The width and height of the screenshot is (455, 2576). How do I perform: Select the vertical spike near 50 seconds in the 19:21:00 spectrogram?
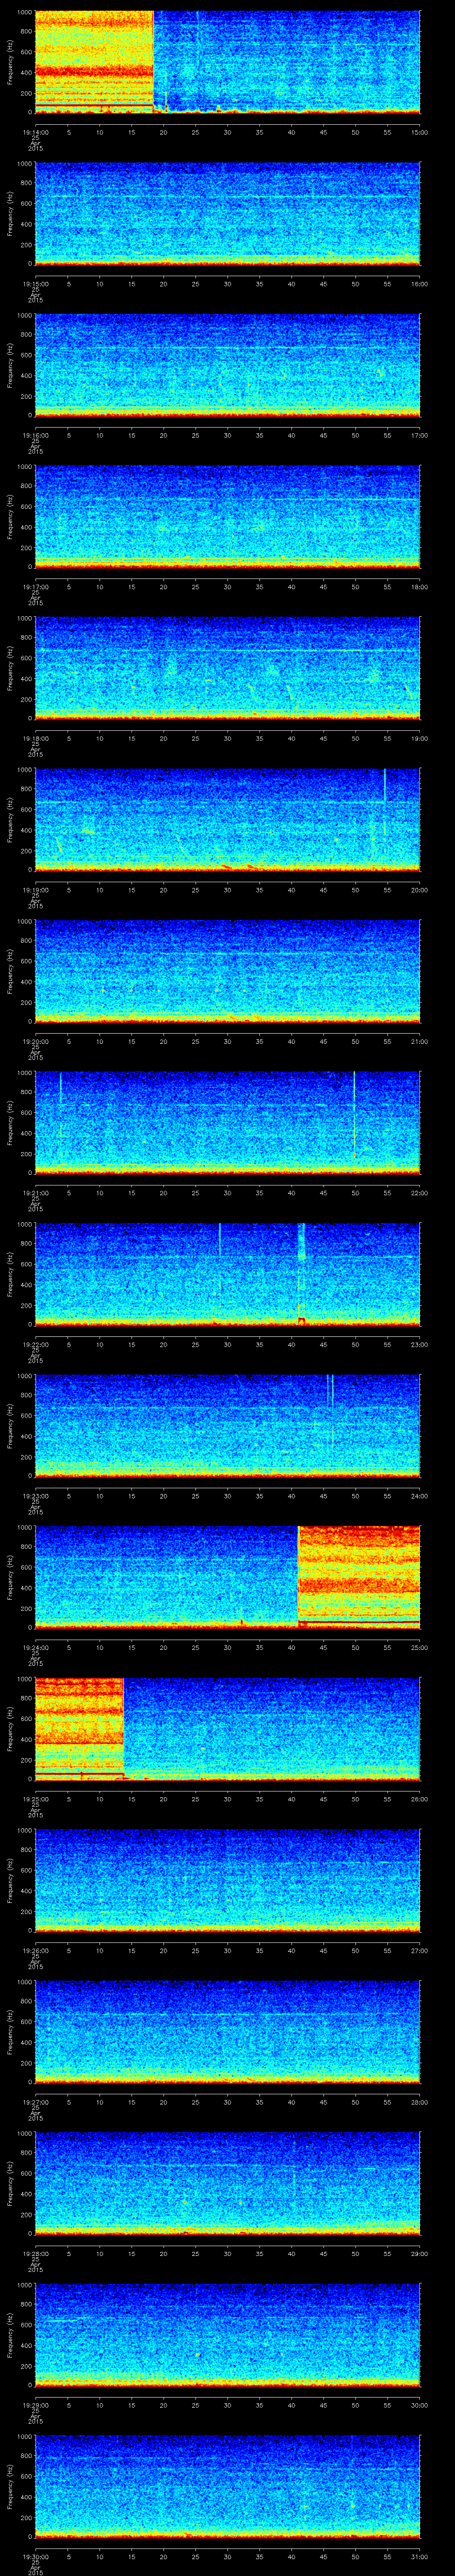pos(354,1115)
